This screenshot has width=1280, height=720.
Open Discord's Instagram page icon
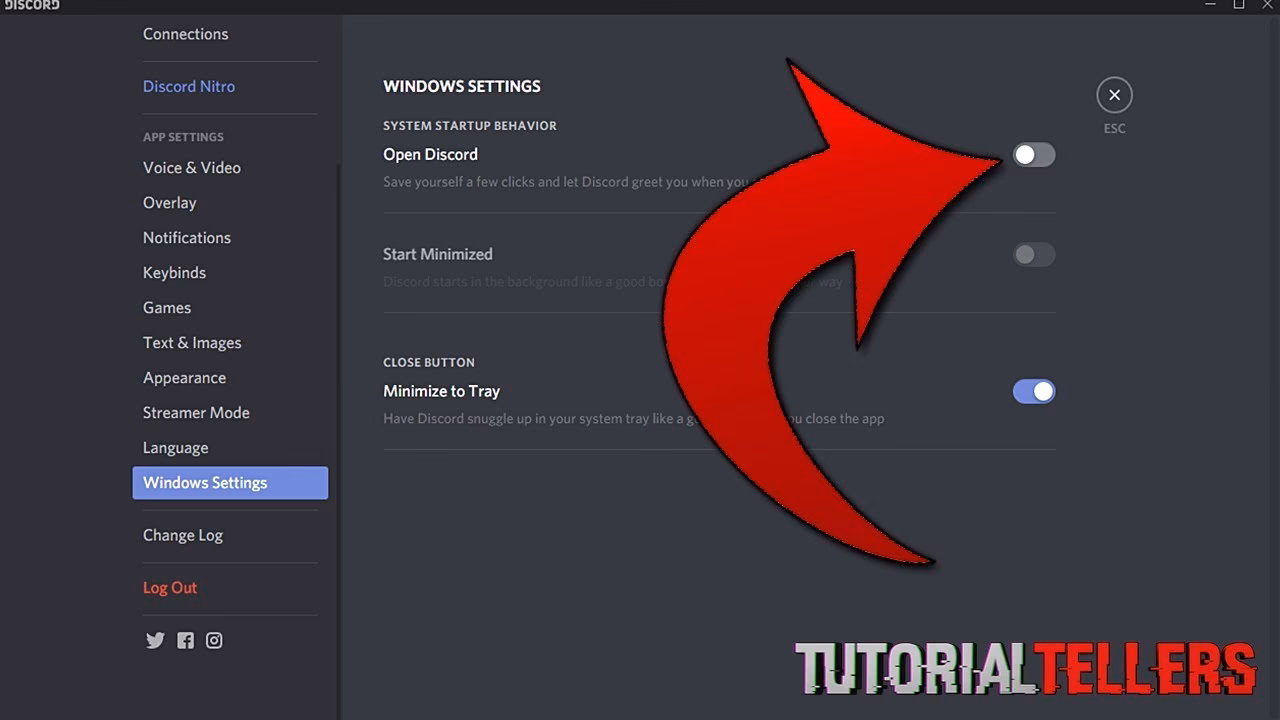[x=214, y=641]
